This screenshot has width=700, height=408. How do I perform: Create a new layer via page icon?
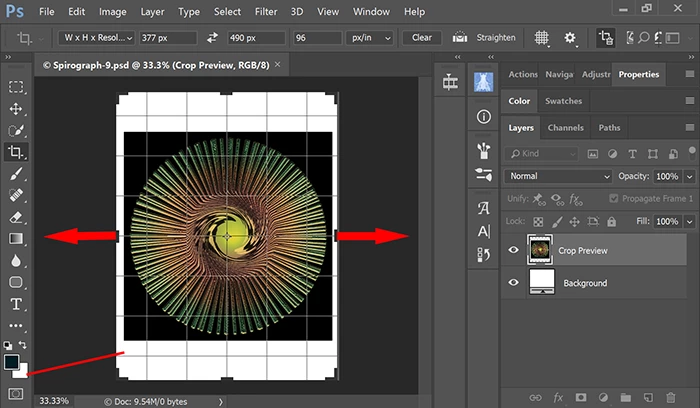click(648, 397)
